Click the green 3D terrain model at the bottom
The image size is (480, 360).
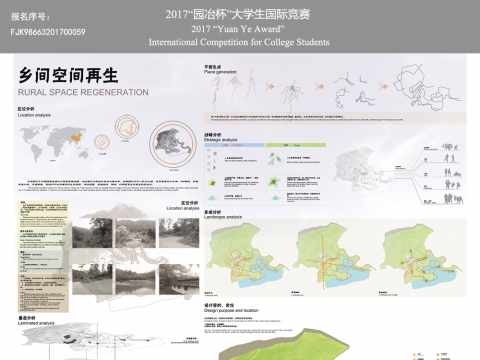(284, 344)
